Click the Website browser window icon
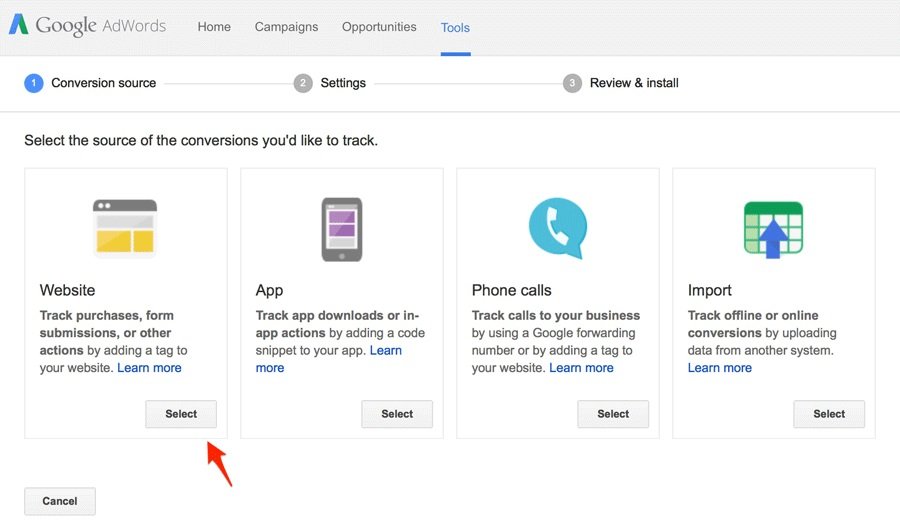900x531 pixels. tap(125, 228)
